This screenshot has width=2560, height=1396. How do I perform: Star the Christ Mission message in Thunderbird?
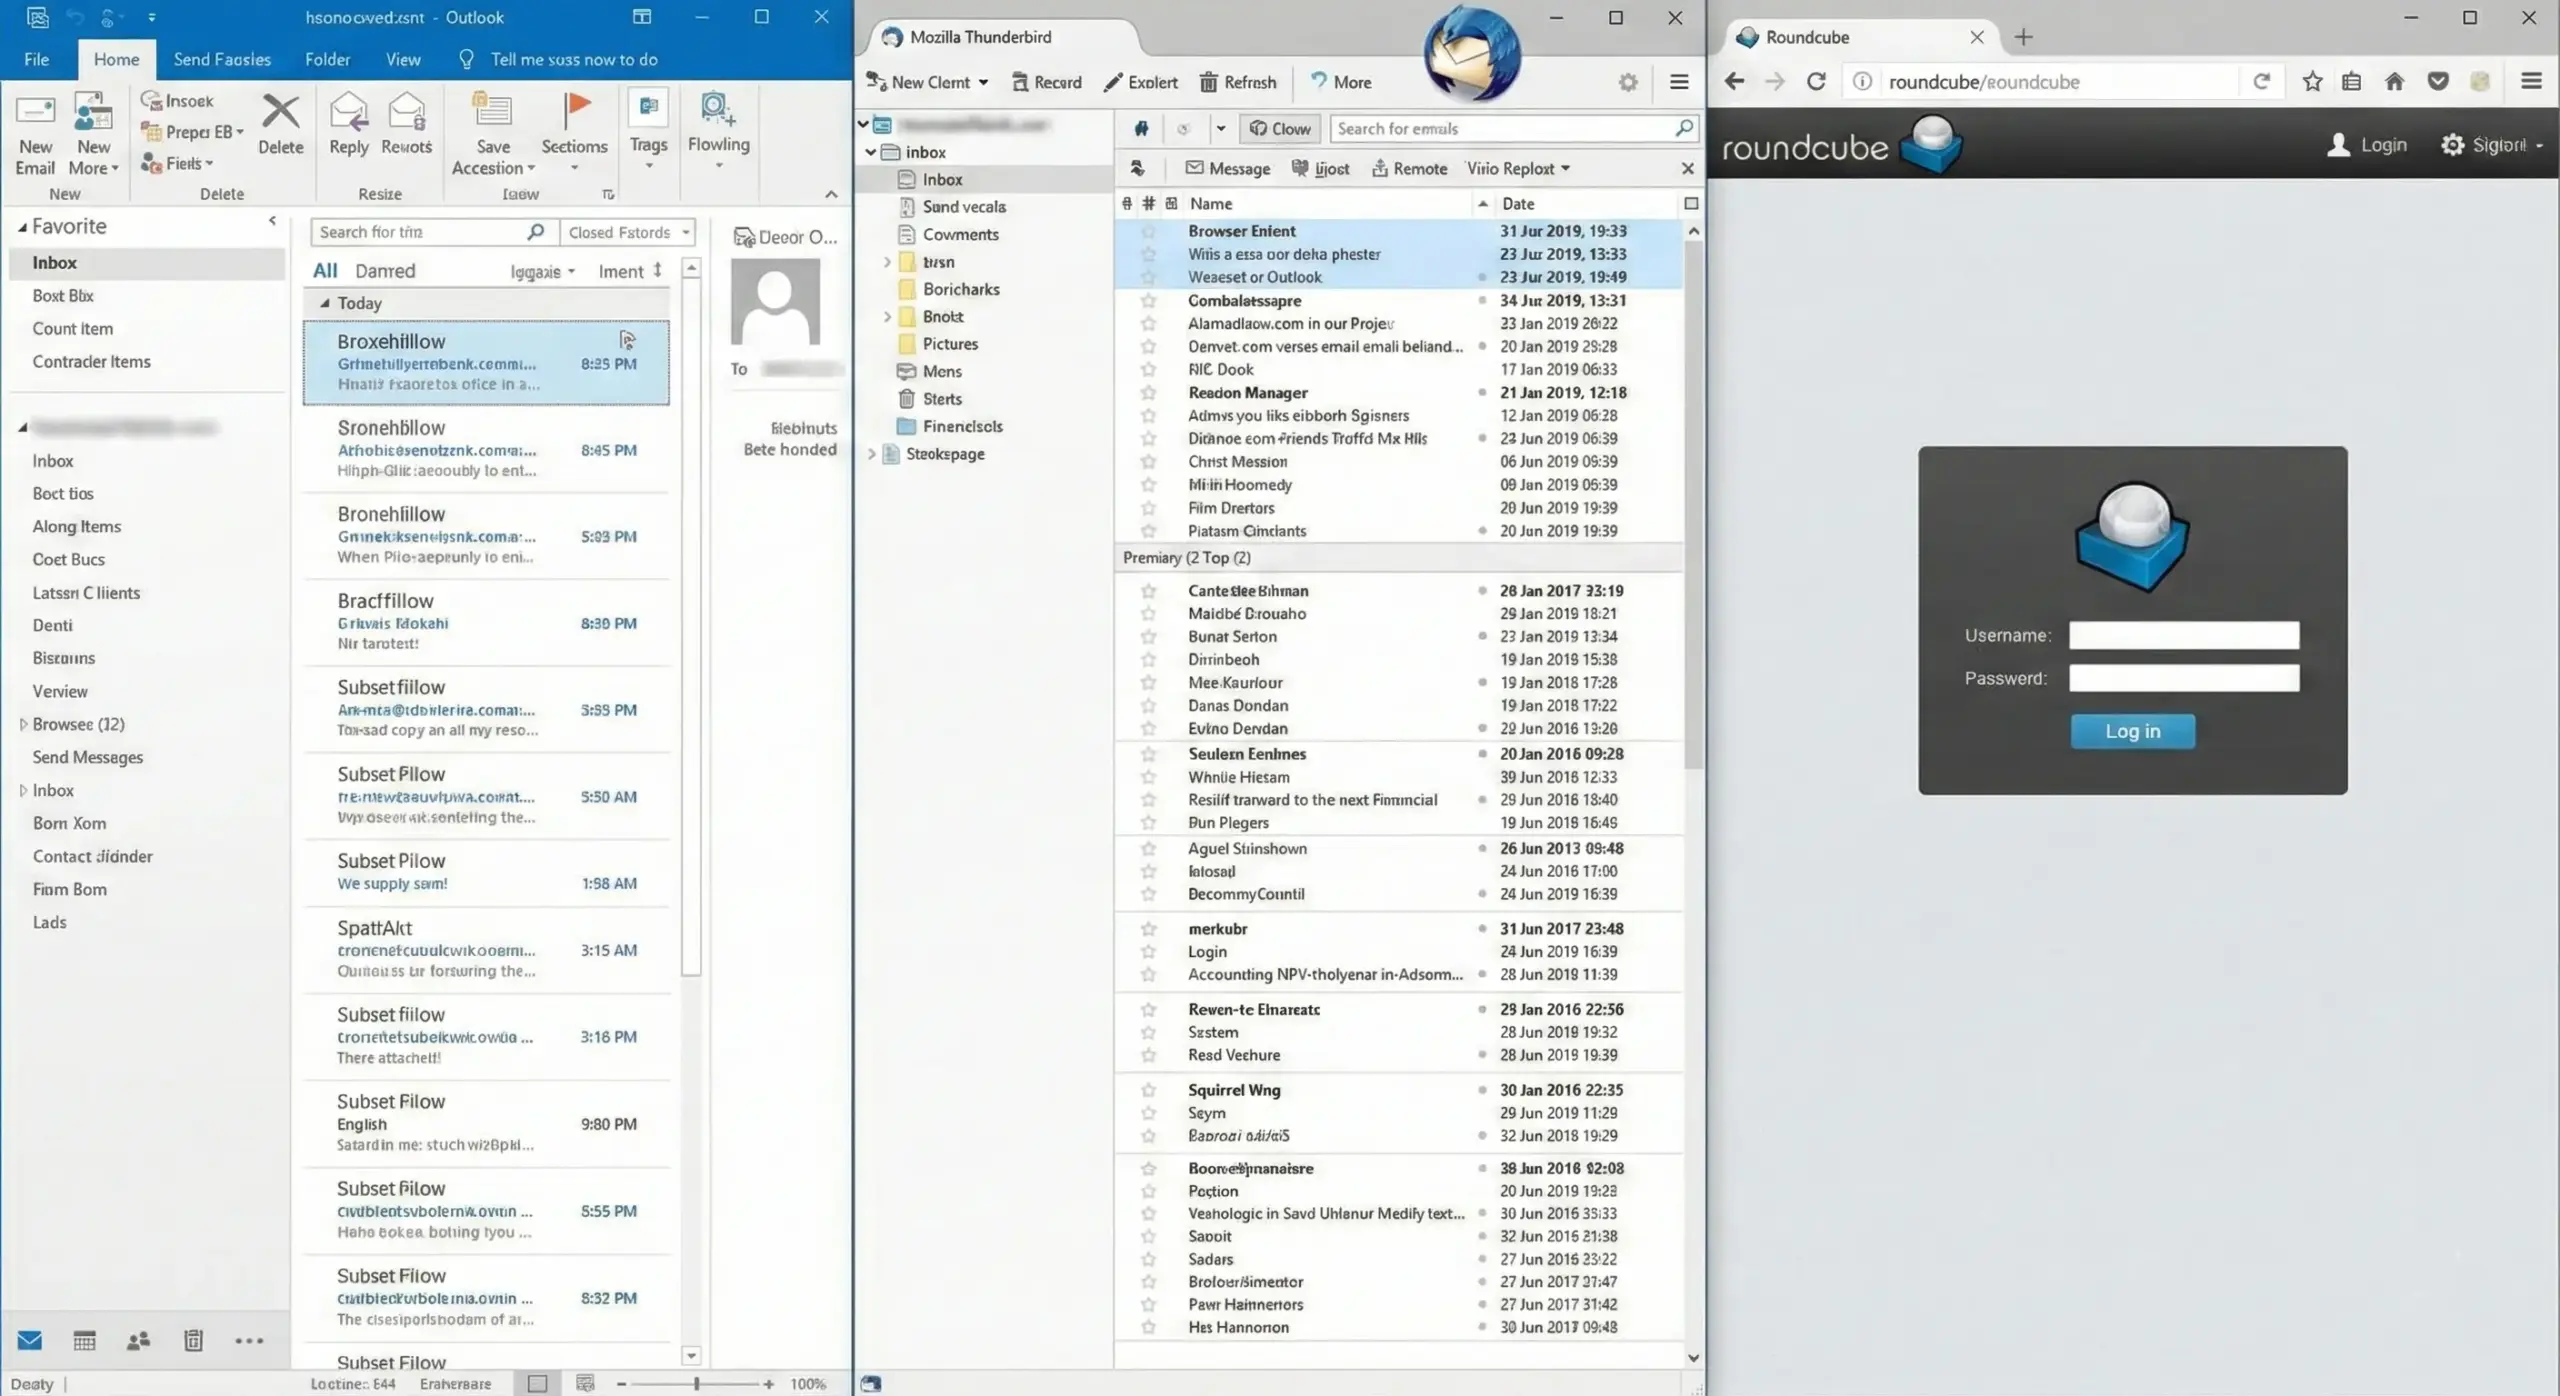1146,461
